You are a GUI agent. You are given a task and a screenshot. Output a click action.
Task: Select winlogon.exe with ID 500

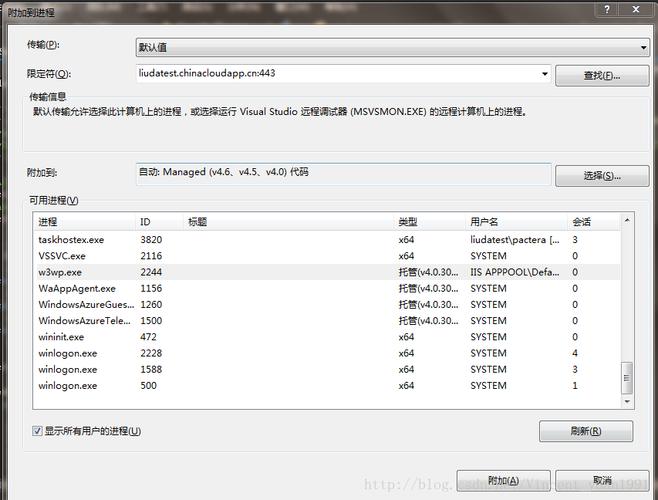(x=326, y=386)
